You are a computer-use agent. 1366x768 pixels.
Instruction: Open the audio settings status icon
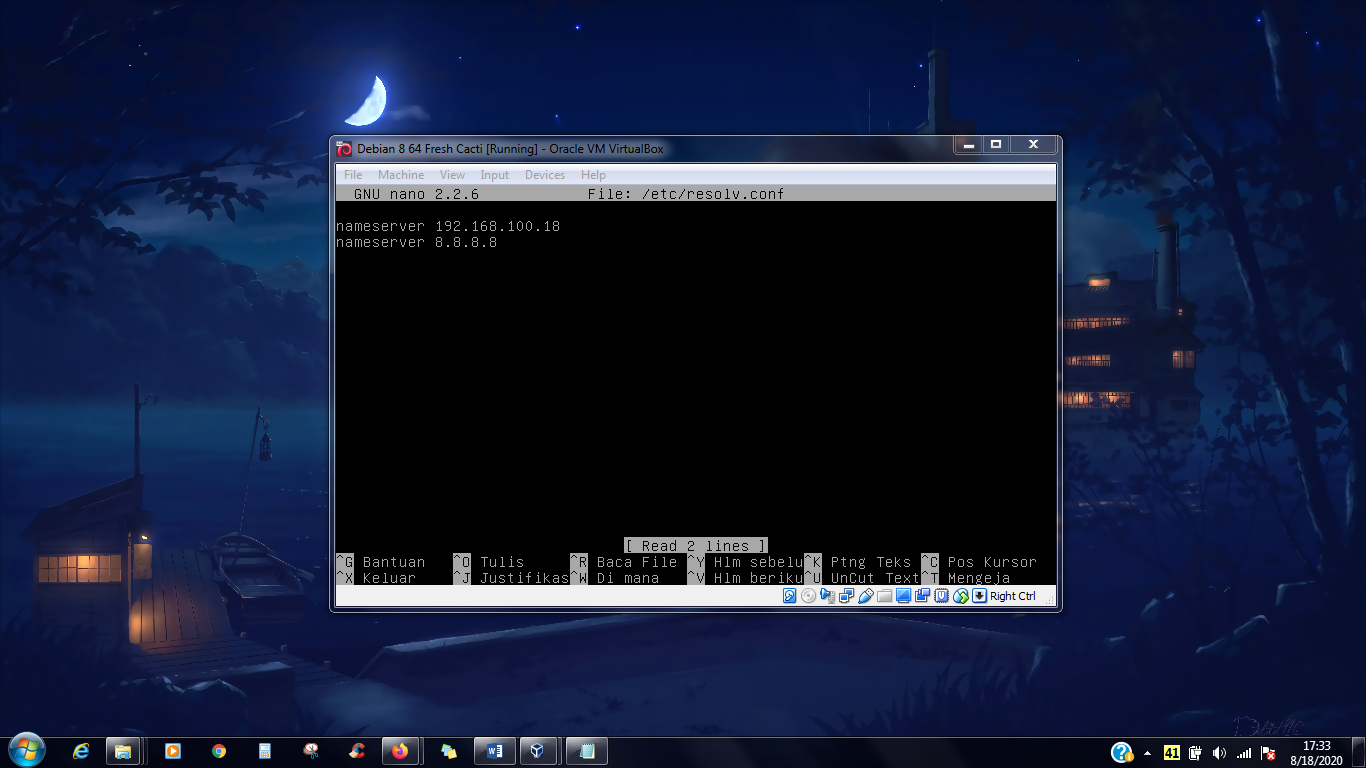point(827,596)
